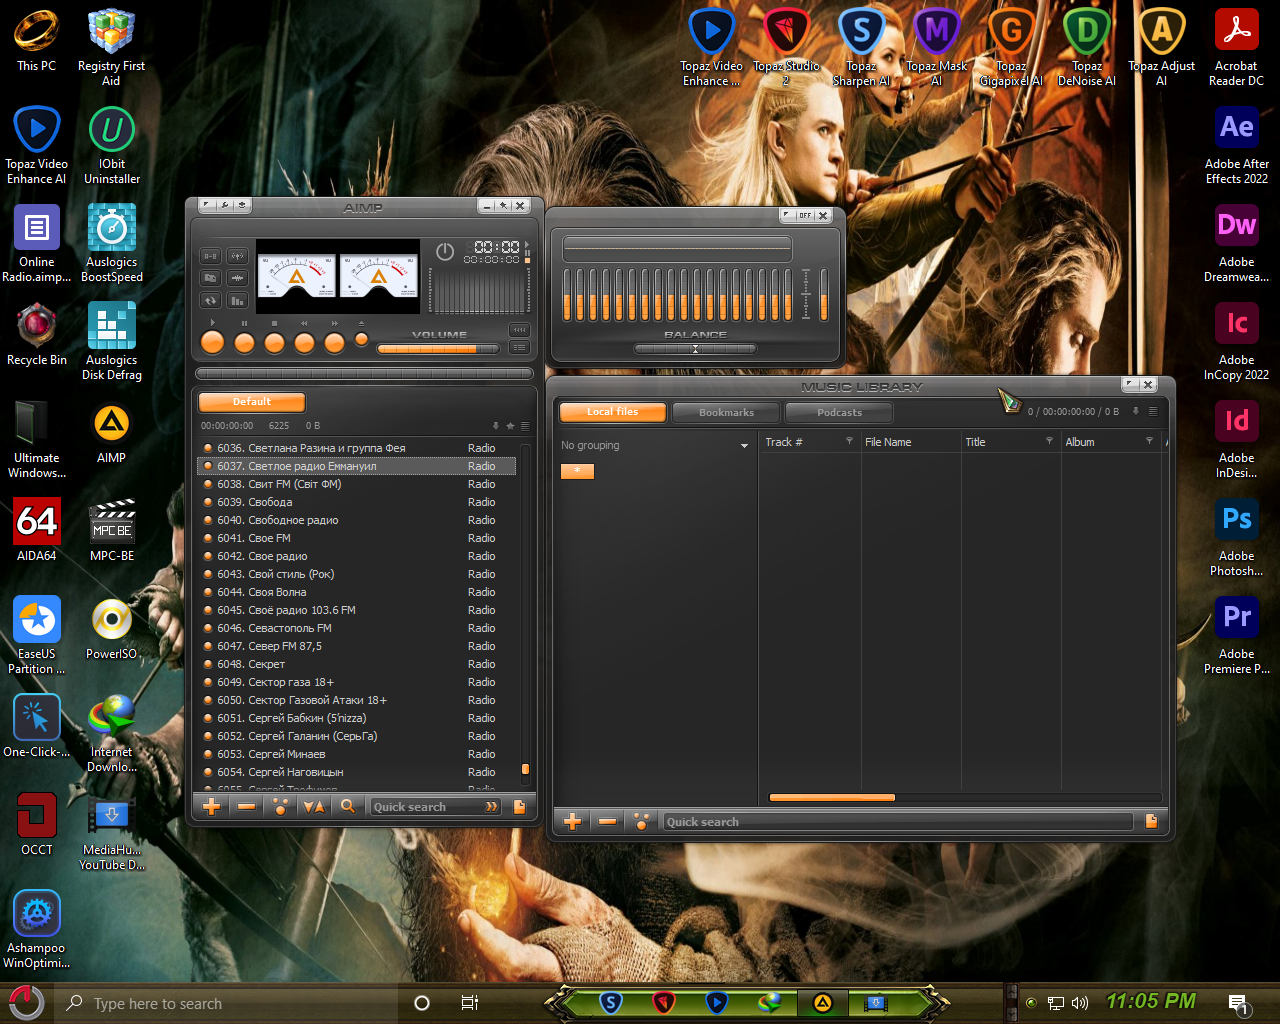The width and height of the screenshot is (1280, 1024).
Task: Open equalizer presets menu arrow
Action: (x=788, y=215)
